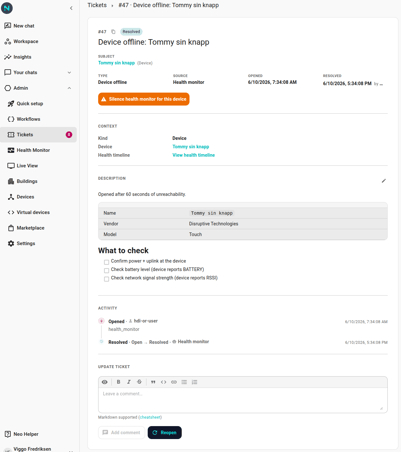Check network signal strength checkbox
Viewport: 401px width, 452px height.
pyautogui.click(x=106, y=279)
